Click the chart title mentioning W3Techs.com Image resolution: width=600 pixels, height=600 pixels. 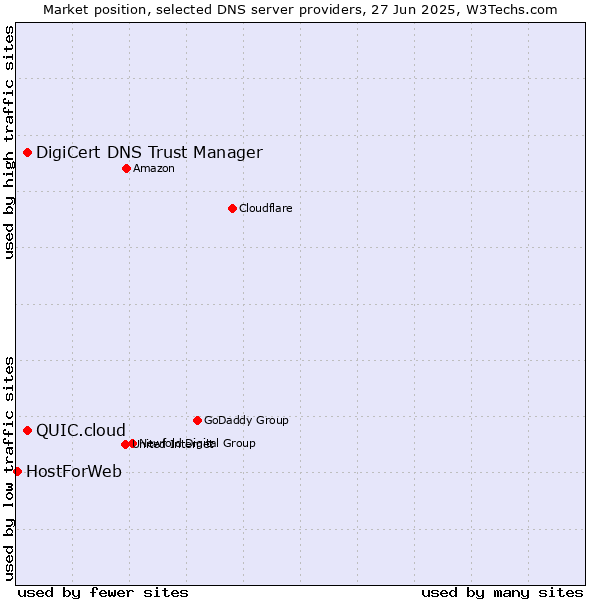[300, 10]
